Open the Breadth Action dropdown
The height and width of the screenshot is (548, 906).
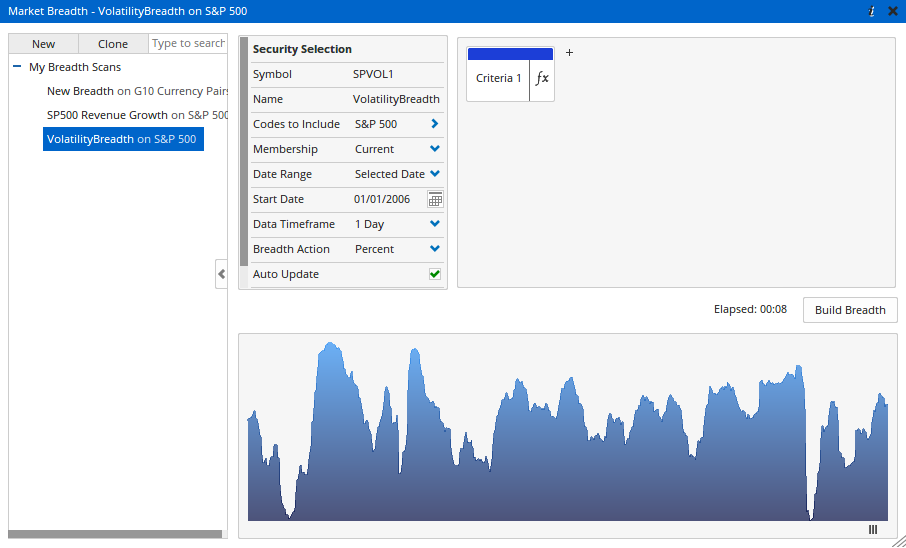click(x=435, y=249)
